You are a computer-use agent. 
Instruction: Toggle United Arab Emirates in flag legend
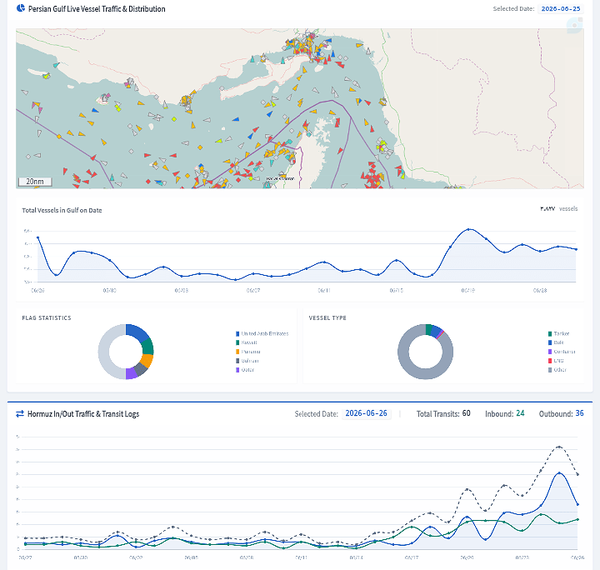point(262,334)
